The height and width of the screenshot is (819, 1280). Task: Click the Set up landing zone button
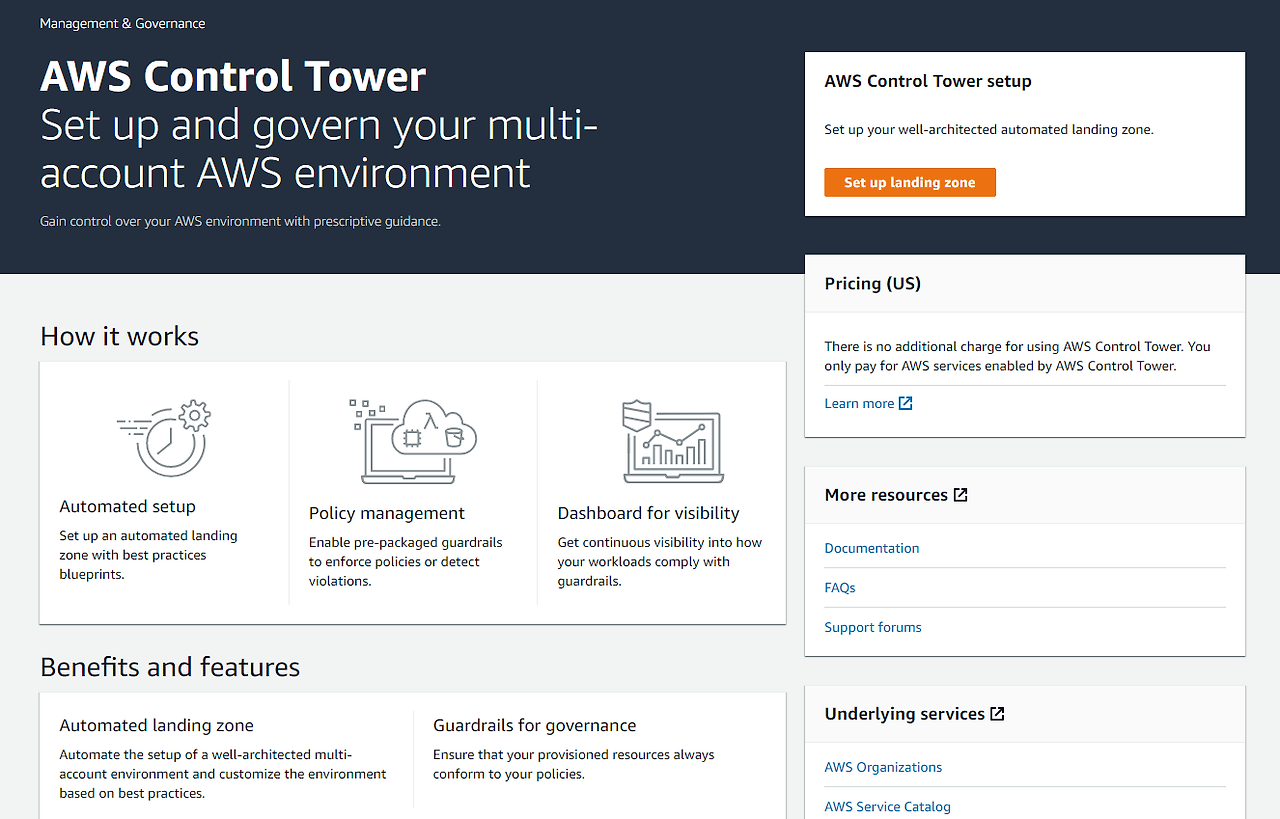click(910, 182)
